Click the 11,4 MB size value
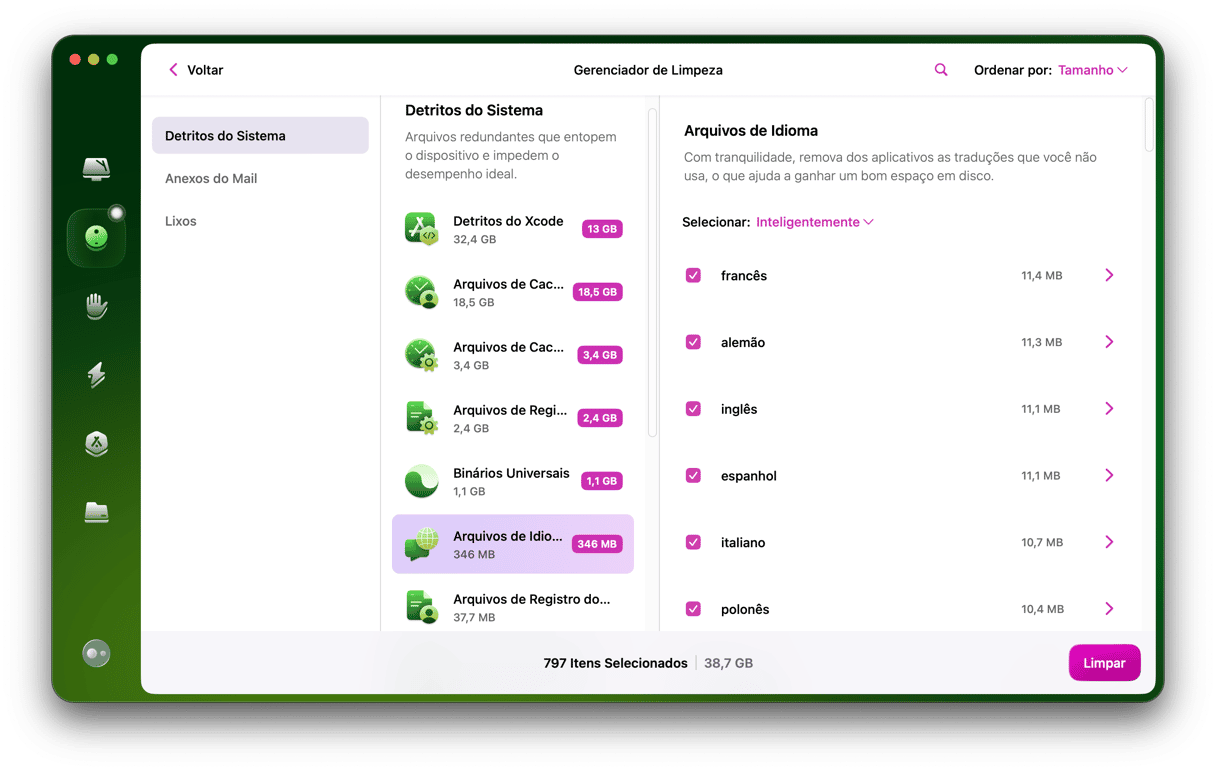Image resolution: width=1216 pixels, height=771 pixels. (x=1041, y=275)
